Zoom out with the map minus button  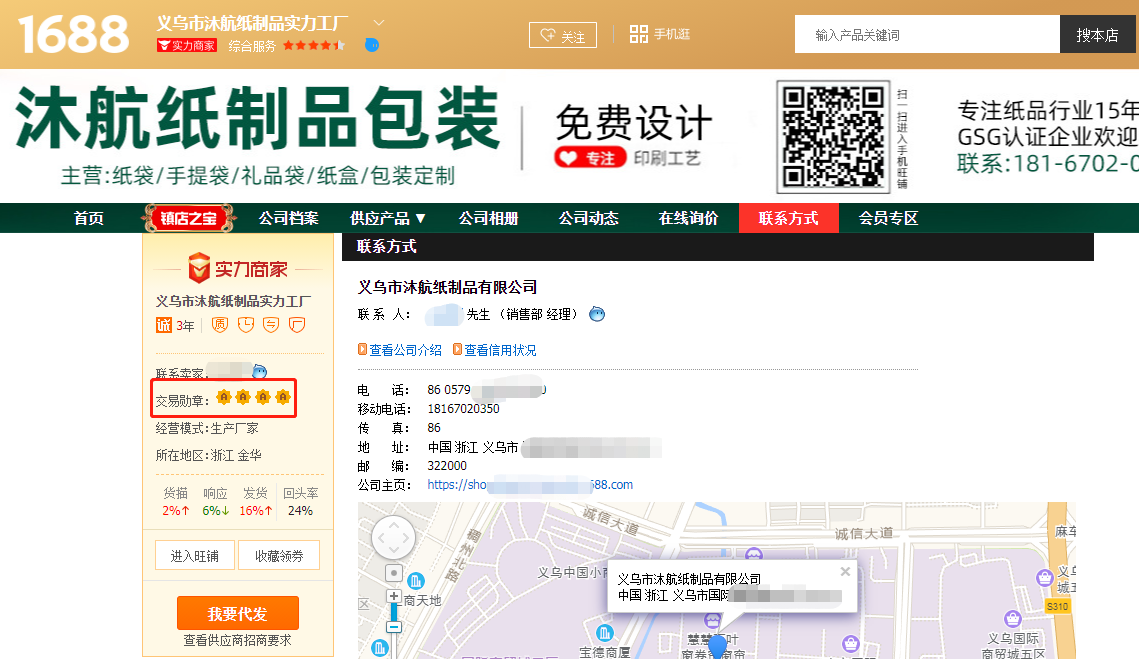click(x=394, y=626)
